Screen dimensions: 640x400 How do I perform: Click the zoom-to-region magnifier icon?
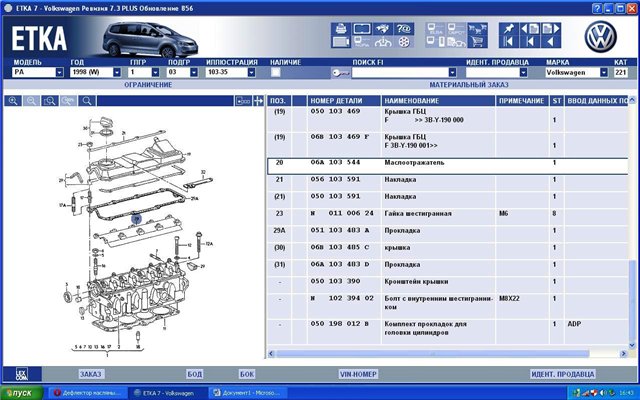(x=50, y=101)
